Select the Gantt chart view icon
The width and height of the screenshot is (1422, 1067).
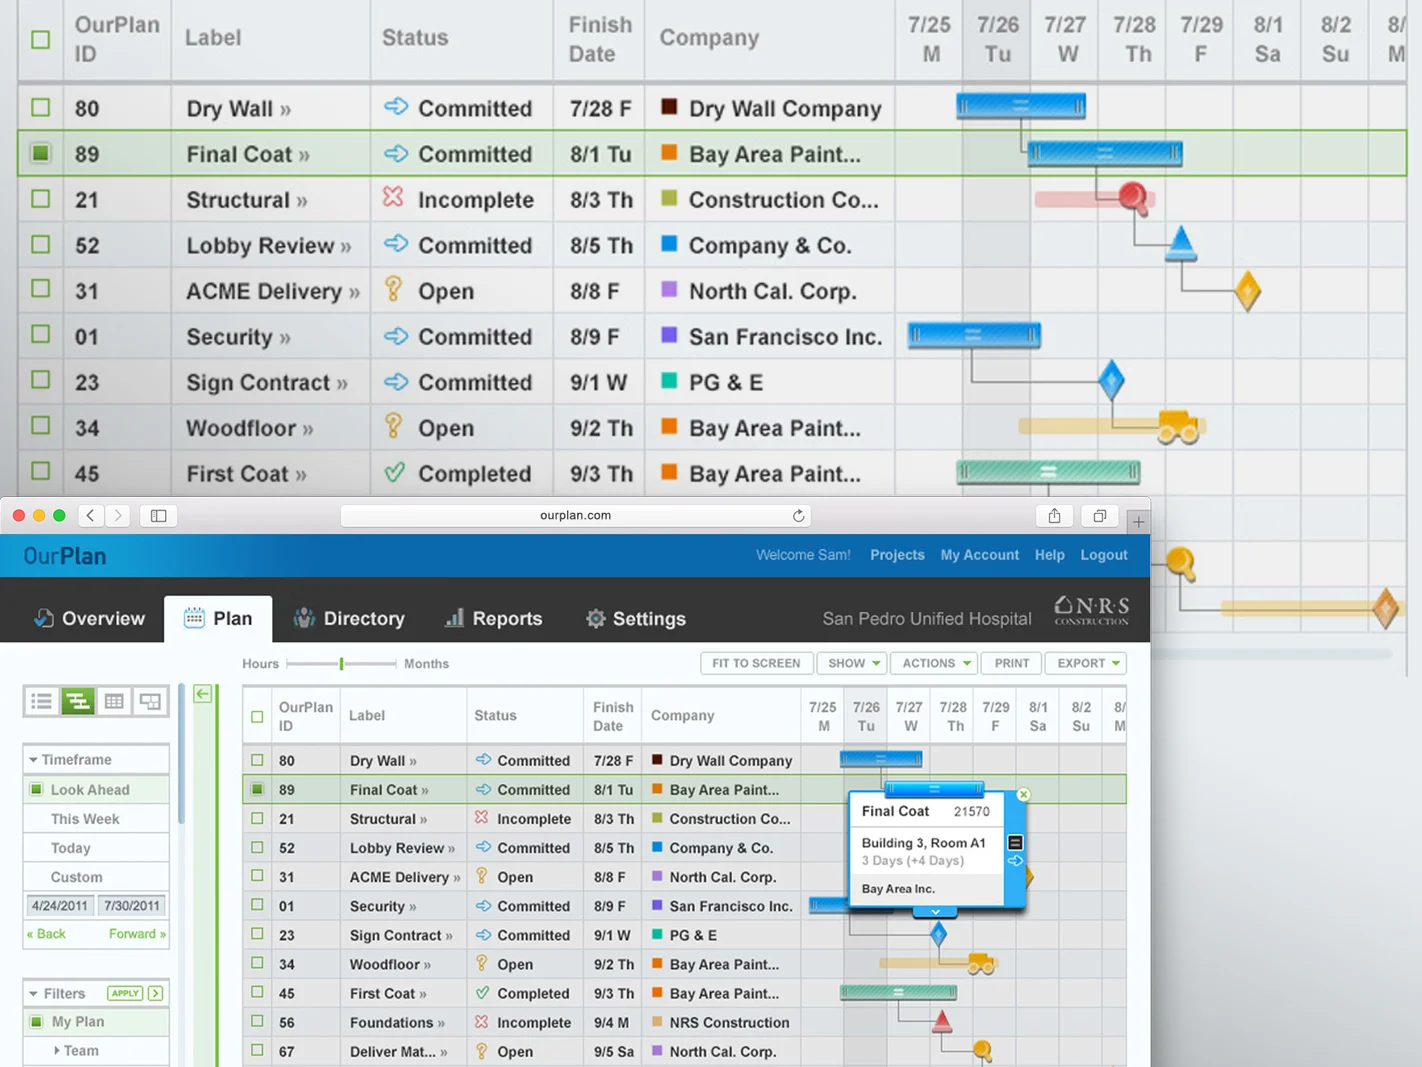pos(77,701)
